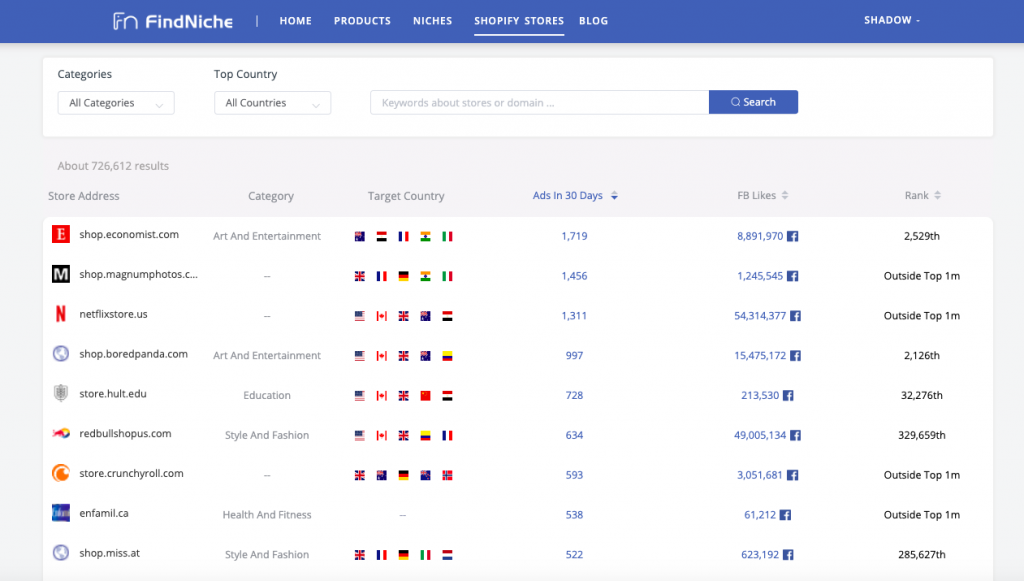
Task: Click the 1,719 ads count
Action: click(x=574, y=236)
